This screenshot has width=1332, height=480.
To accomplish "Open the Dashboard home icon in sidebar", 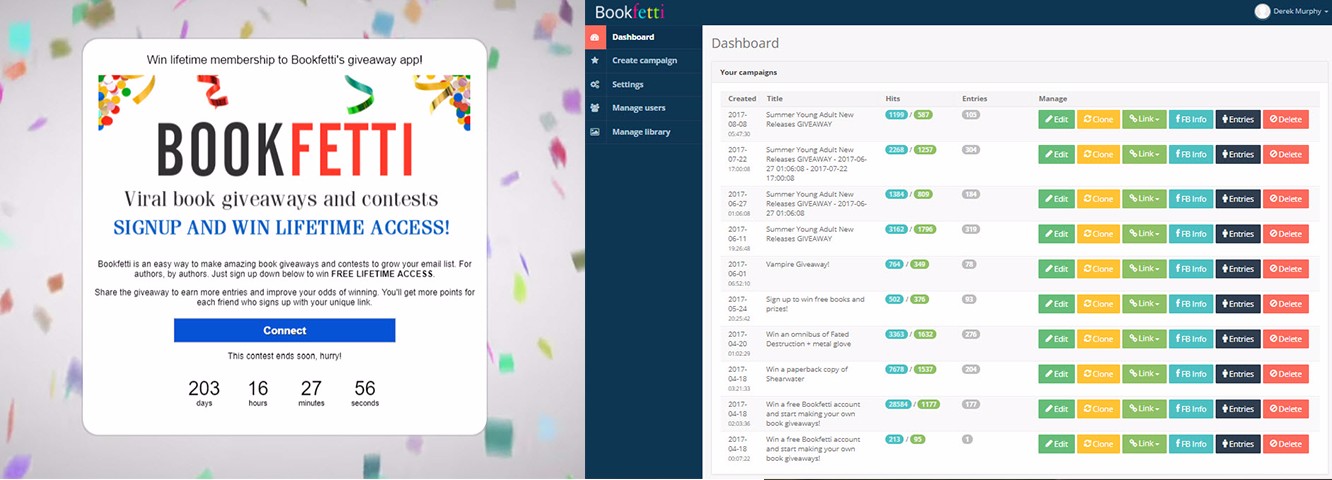I will [x=595, y=37].
